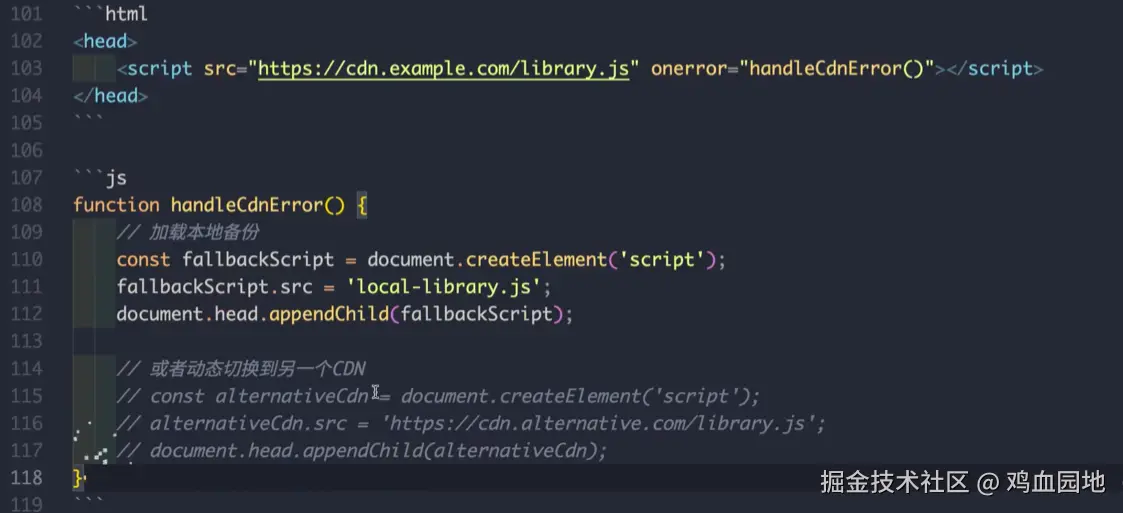Viewport: 1123px width, 513px height.
Task: Click the https://cdn.example.com/library.js link
Action: 443,69
